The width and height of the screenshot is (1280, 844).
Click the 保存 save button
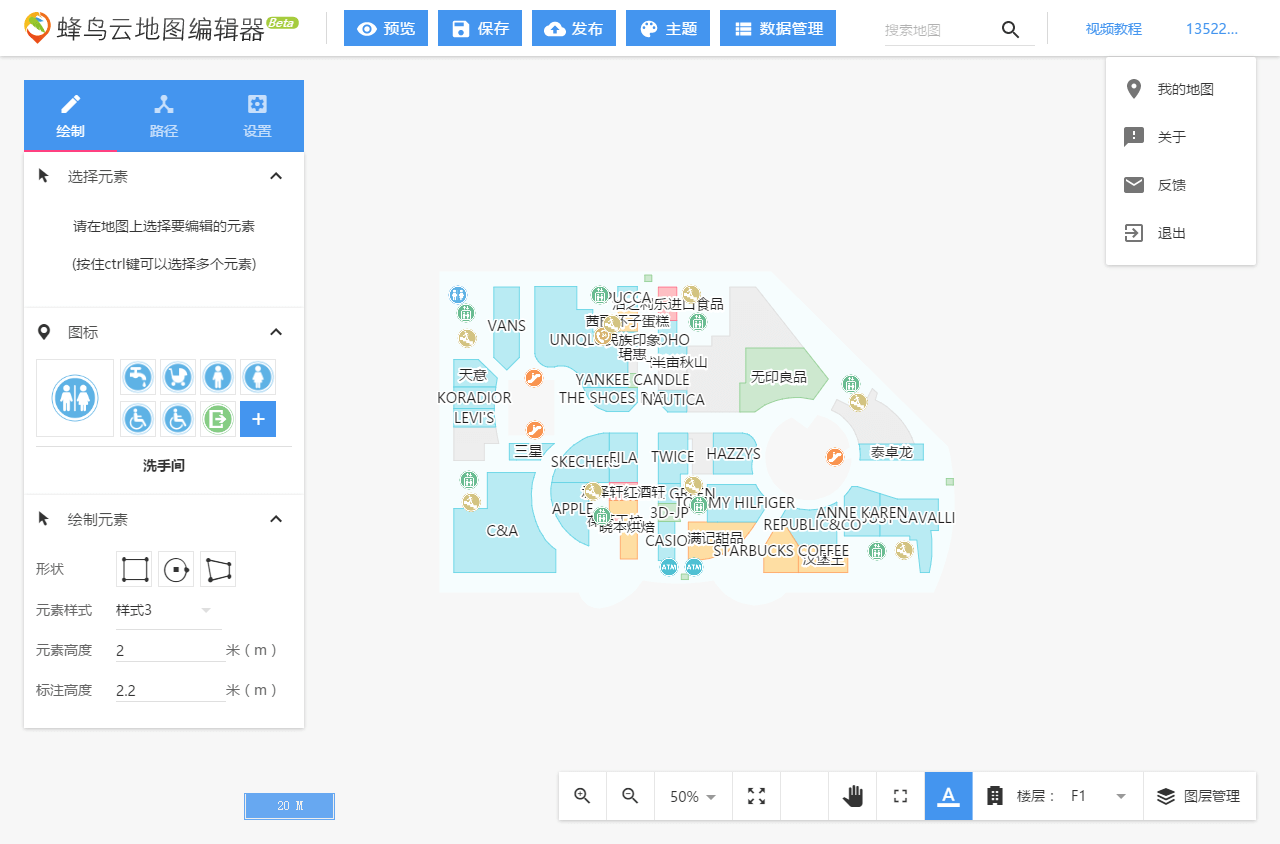[x=480, y=29]
